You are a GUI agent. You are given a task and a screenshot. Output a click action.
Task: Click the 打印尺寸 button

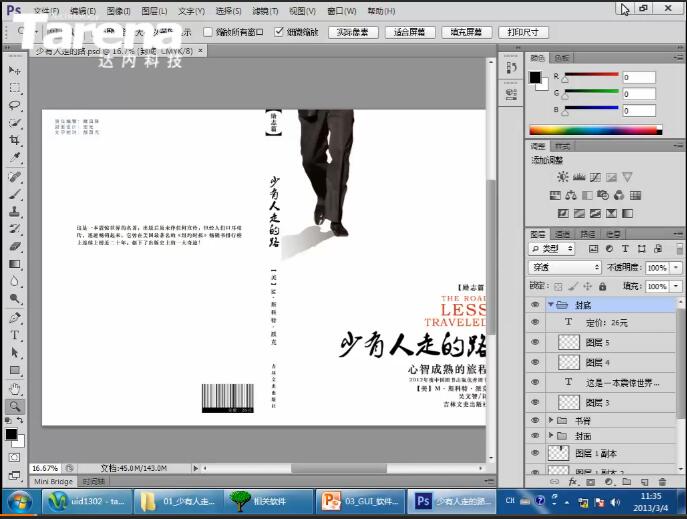tap(523, 32)
